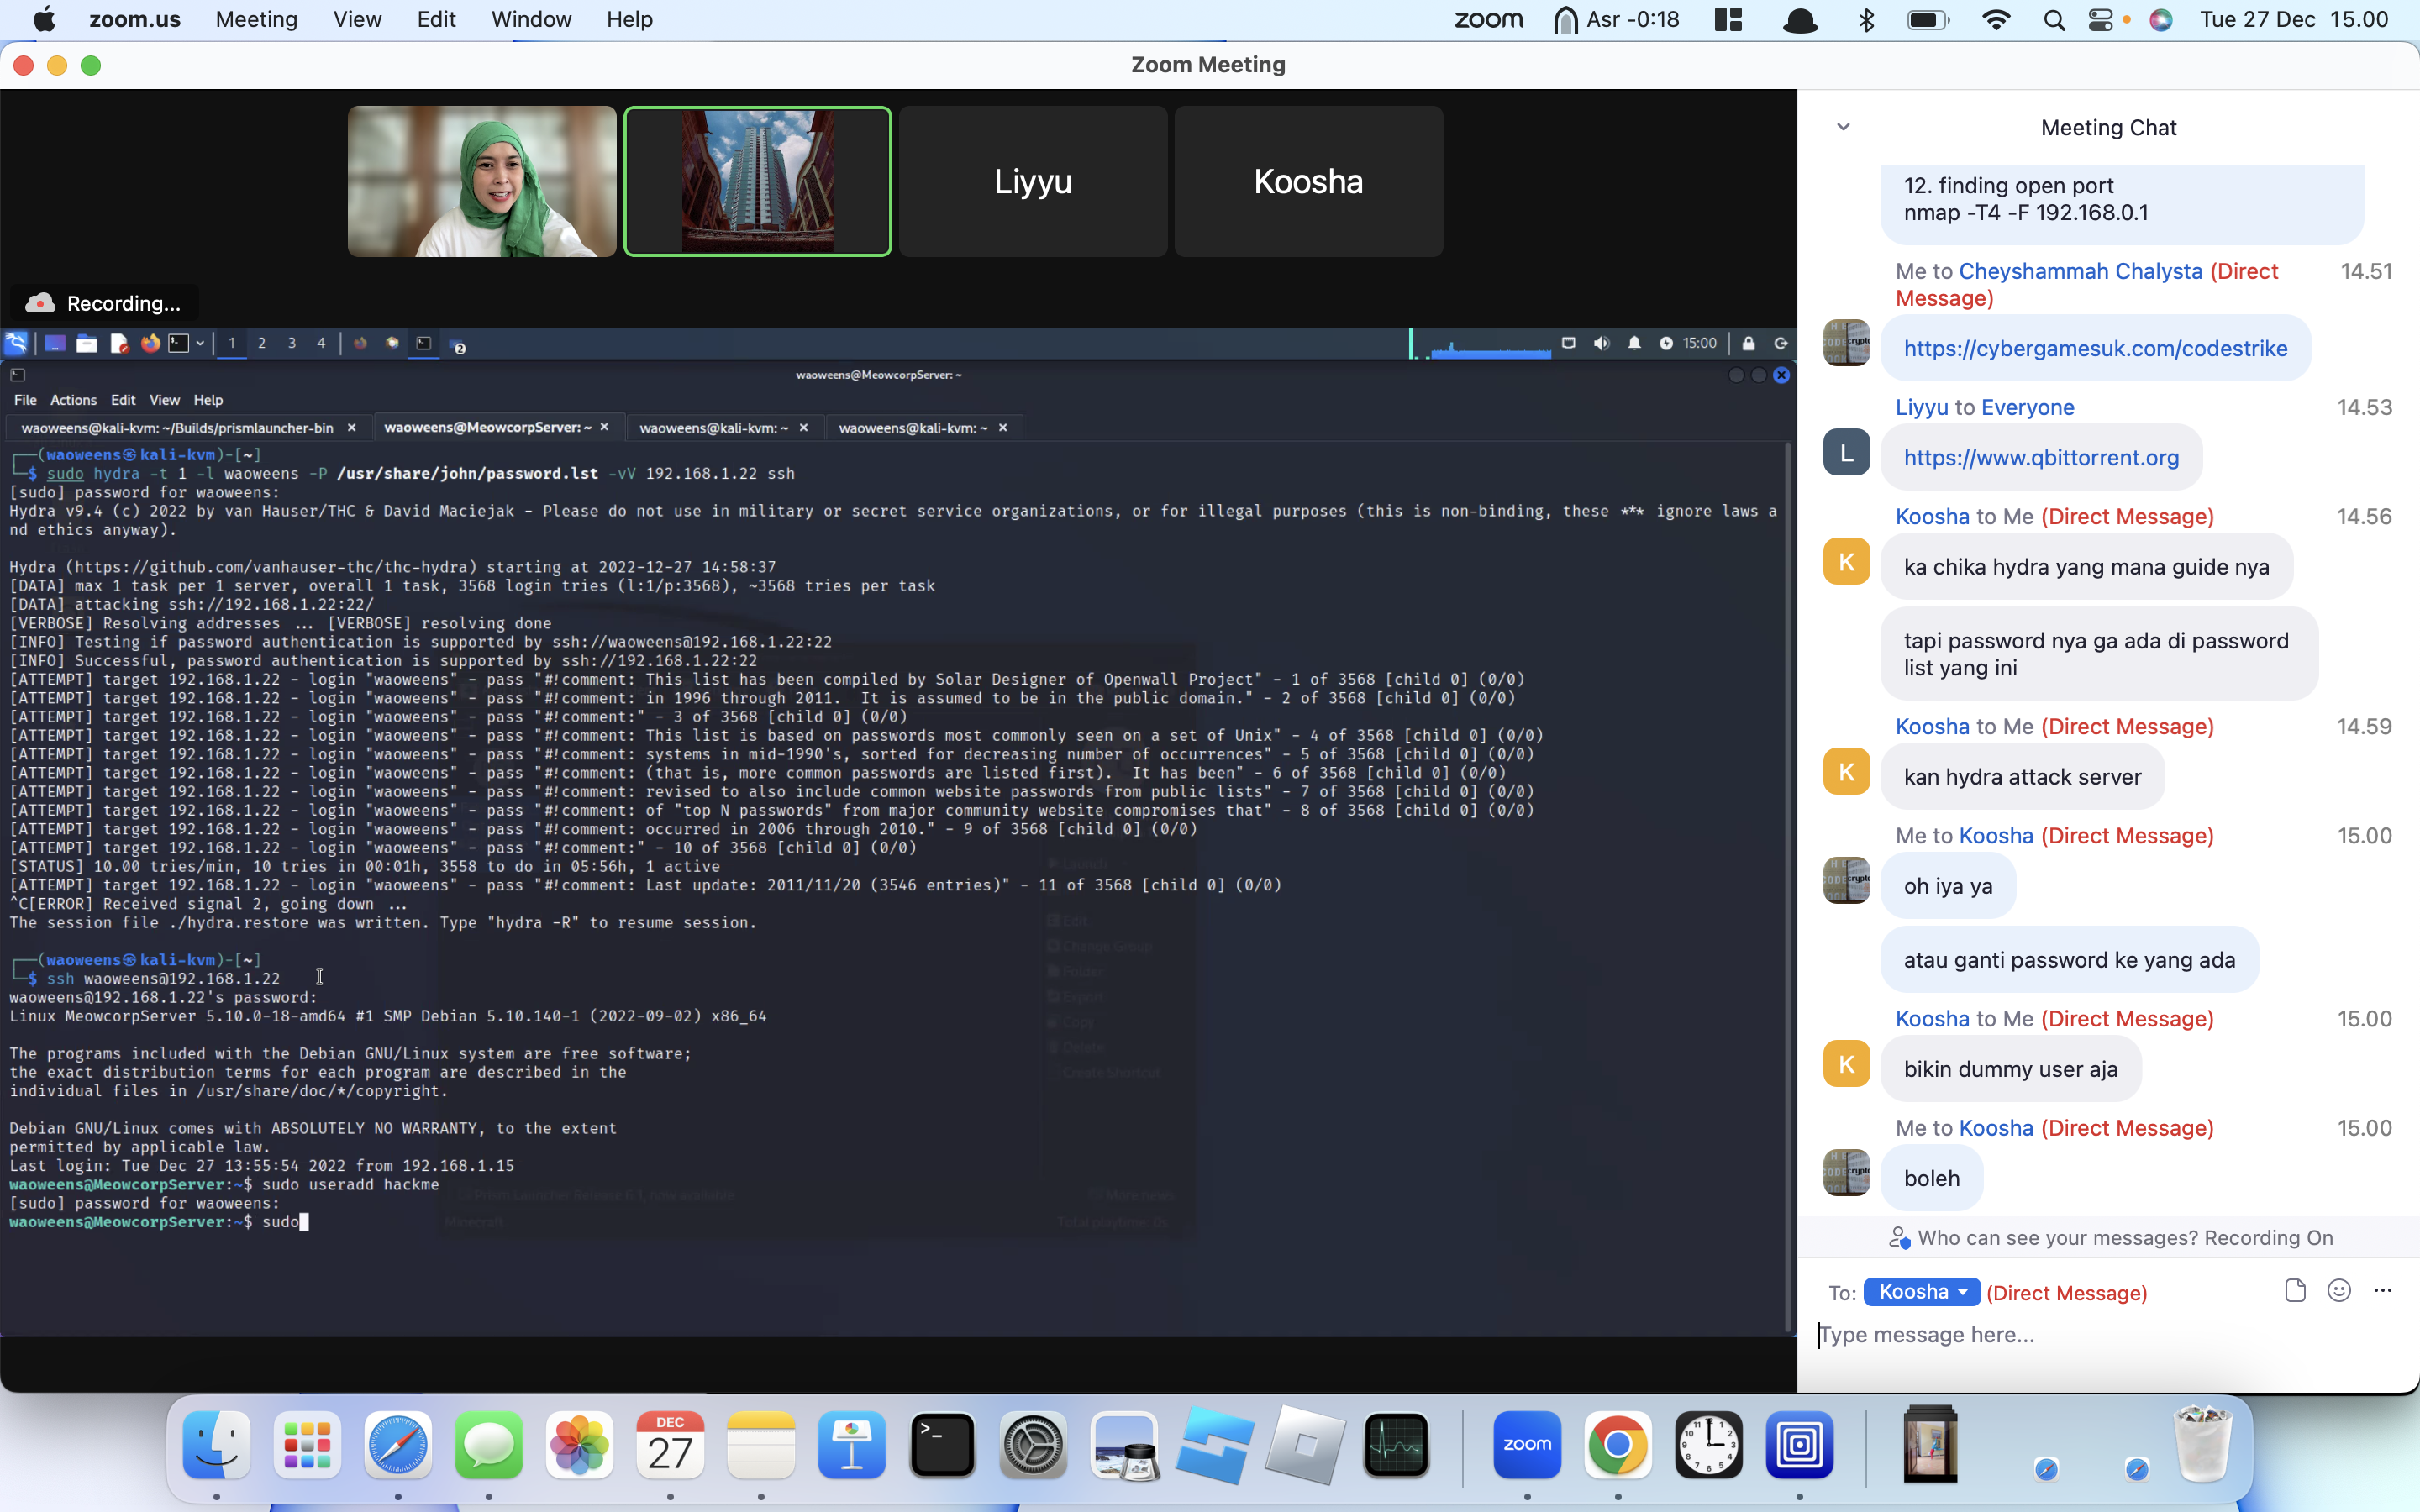Close the waoweens@MeowcorpServer terminal tab
Viewport: 2420px width, 1512px height.
tap(604, 427)
